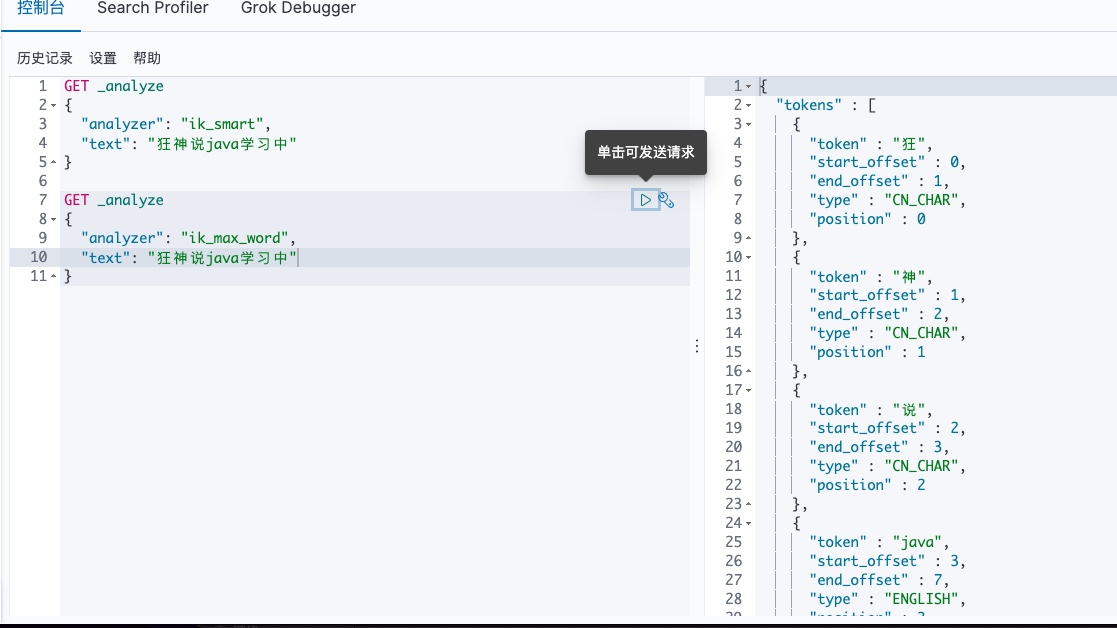Collapse the root object at output line 1
Viewport: 1117px width, 628px height.
748,87
